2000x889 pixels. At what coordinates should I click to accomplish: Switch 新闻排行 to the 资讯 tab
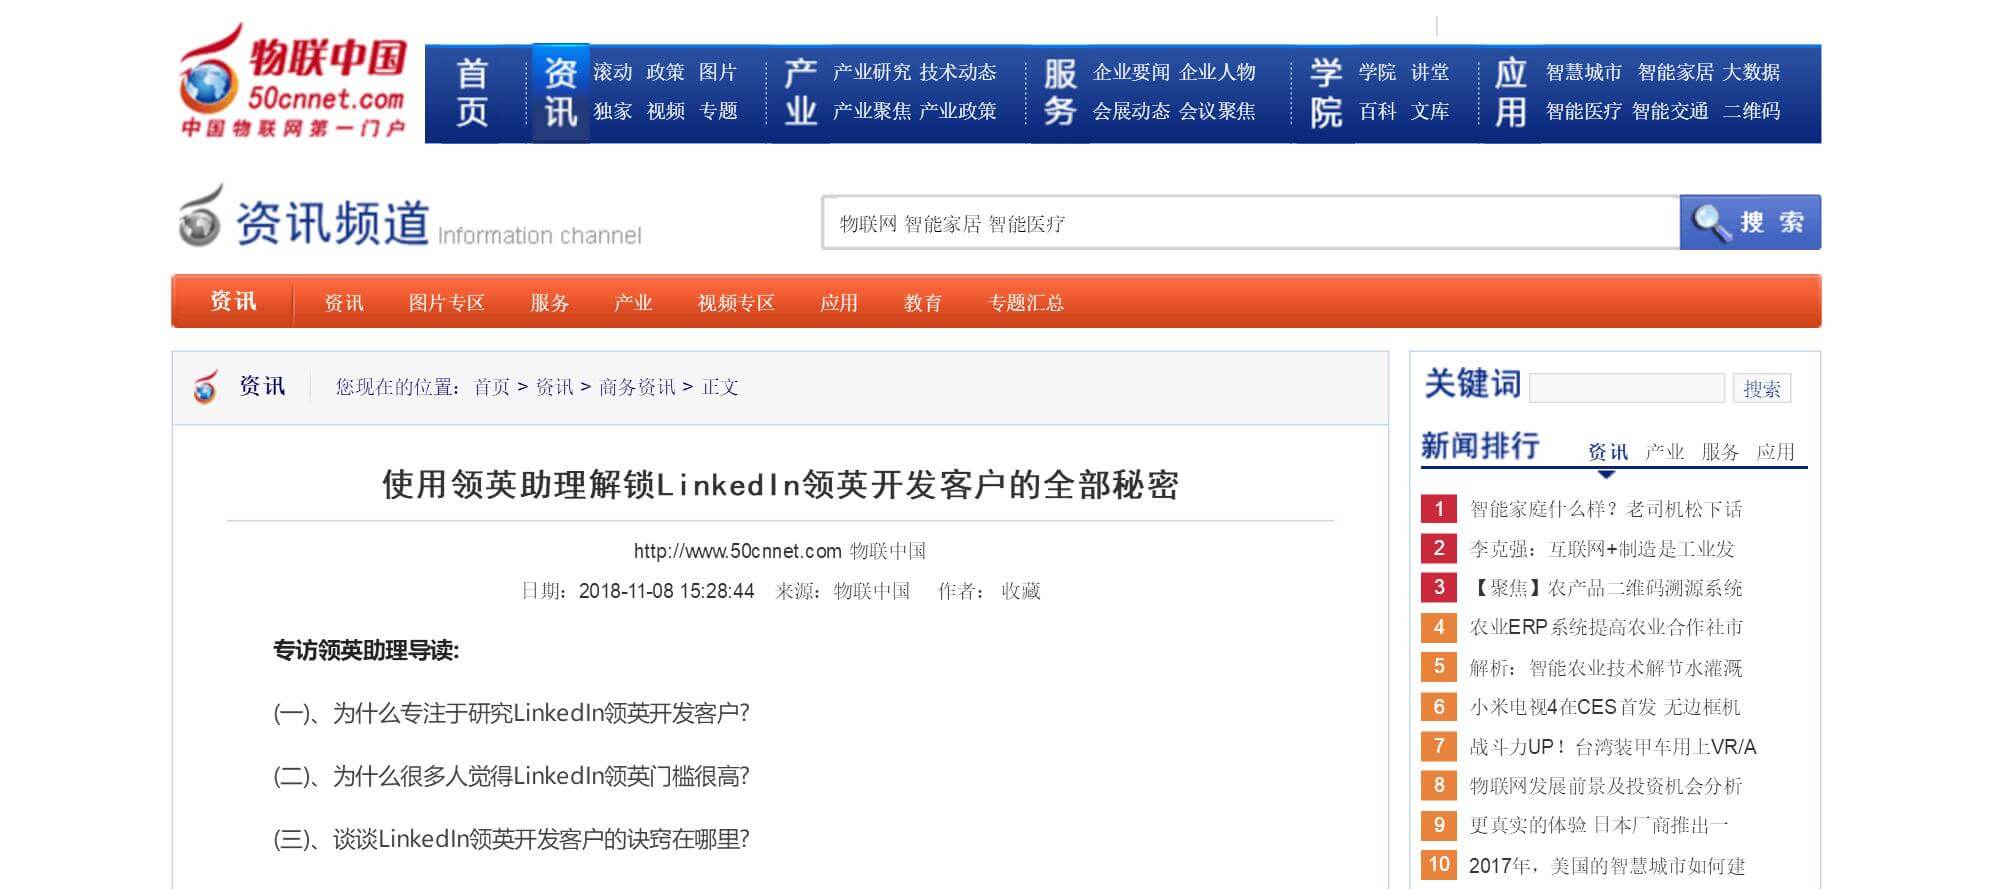point(1608,452)
